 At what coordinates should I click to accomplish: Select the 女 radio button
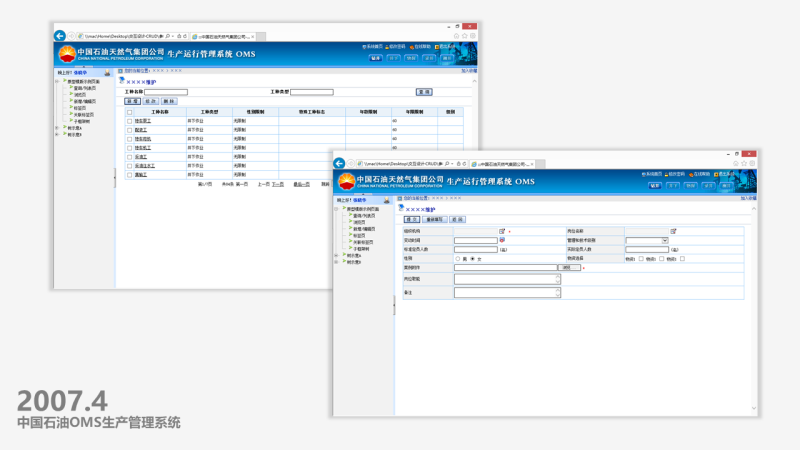pos(472,259)
